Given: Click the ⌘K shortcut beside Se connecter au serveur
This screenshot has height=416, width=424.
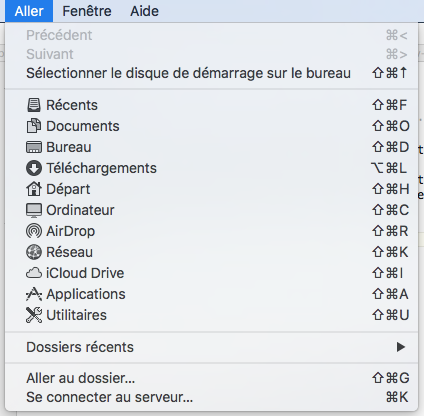Looking at the screenshot, I should [x=397, y=397].
